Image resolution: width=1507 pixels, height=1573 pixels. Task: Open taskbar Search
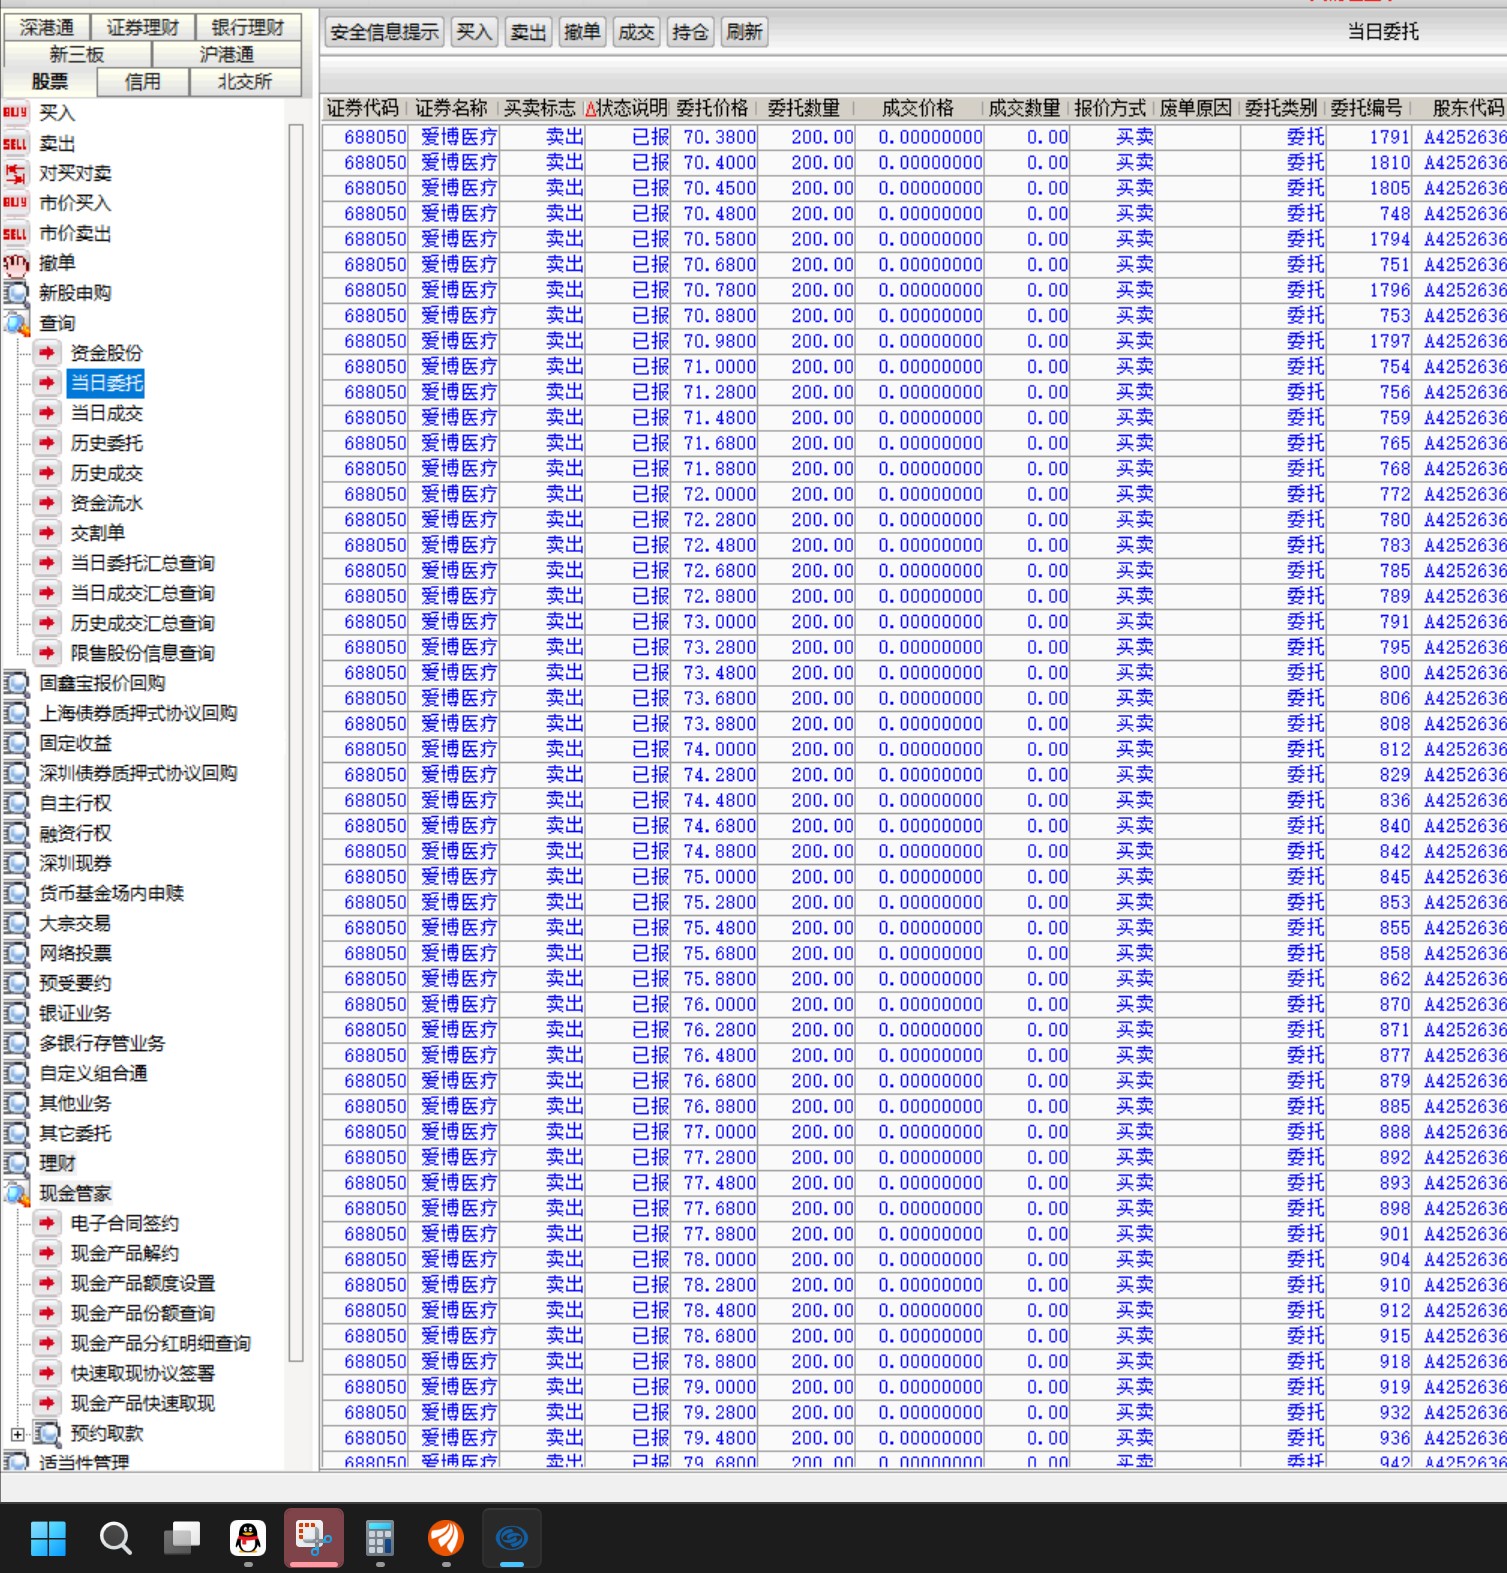(x=115, y=1538)
